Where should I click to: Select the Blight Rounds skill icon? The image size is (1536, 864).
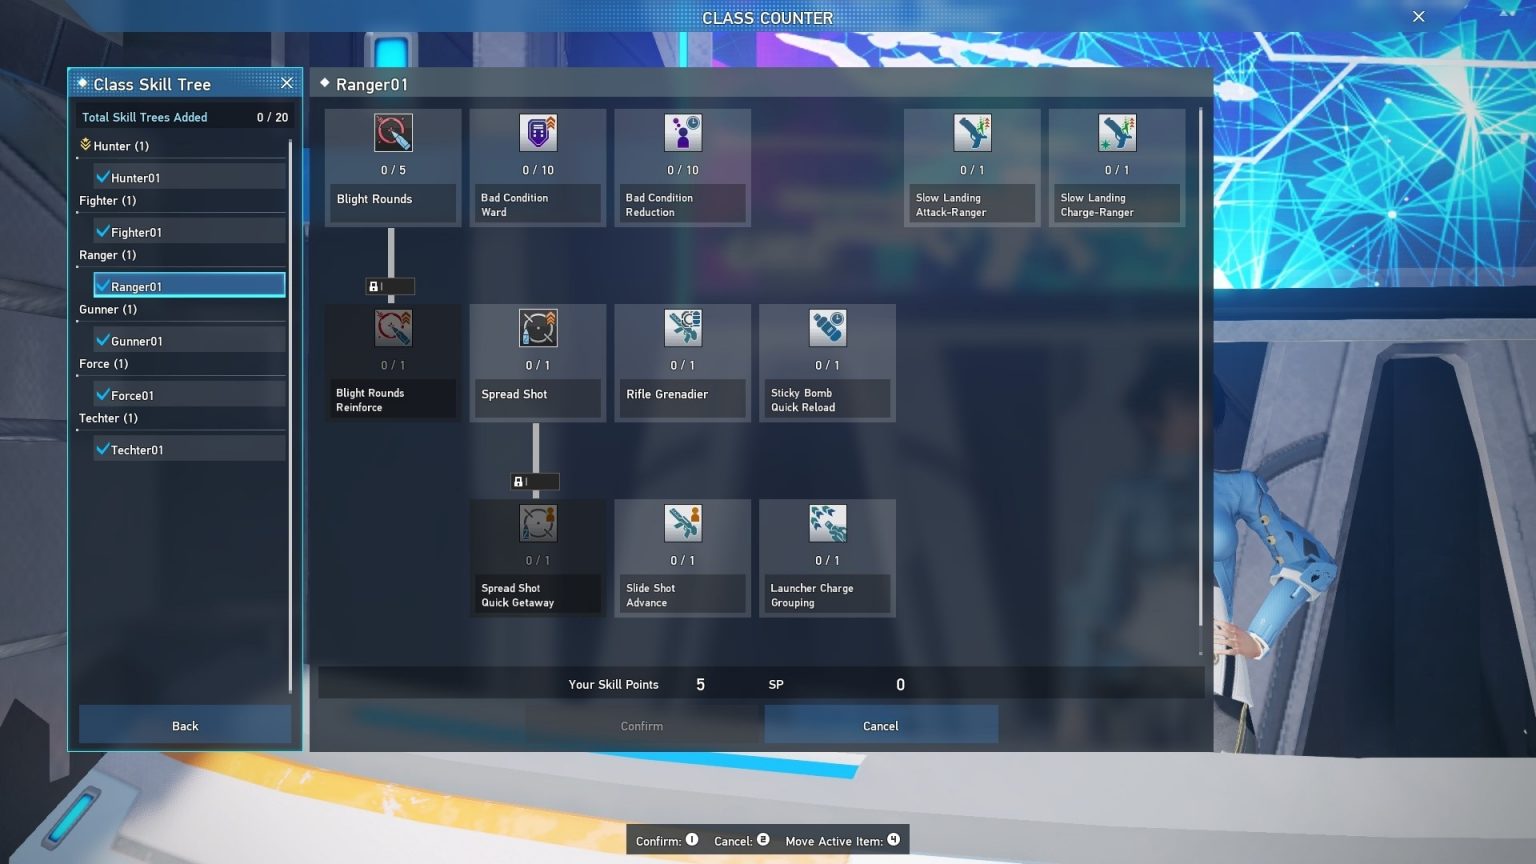point(393,133)
